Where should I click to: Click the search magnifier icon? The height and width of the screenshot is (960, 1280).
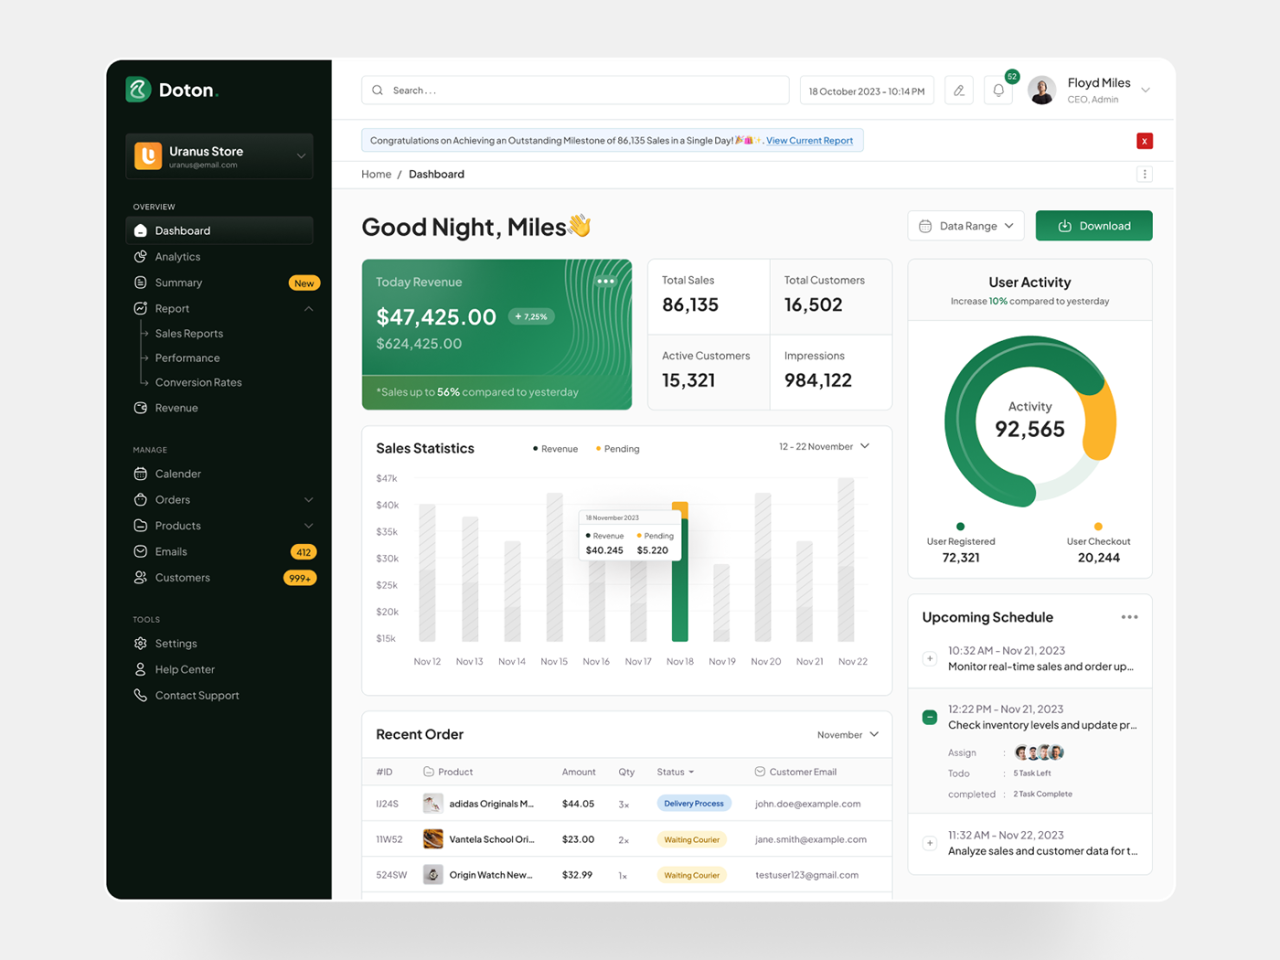(377, 90)
